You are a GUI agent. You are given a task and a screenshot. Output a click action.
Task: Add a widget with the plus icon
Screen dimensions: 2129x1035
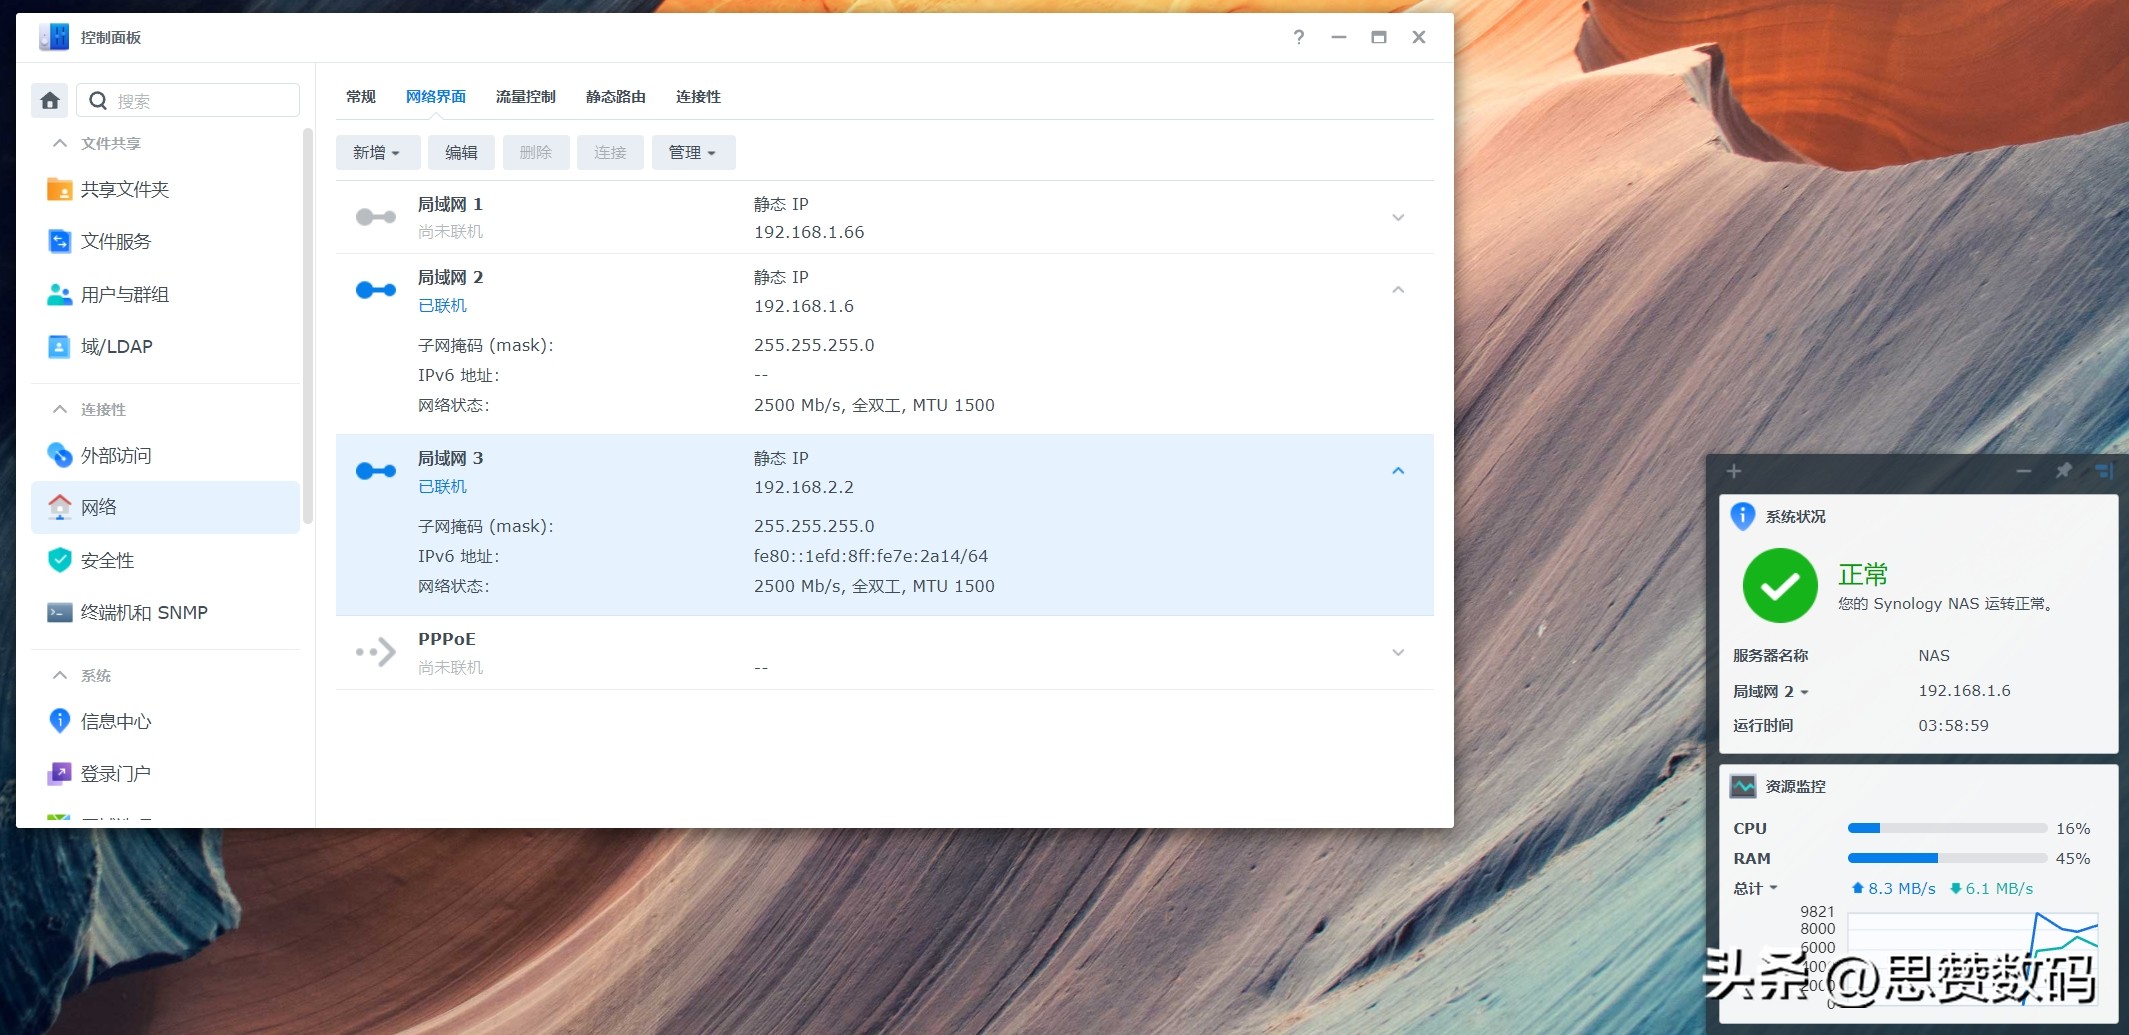(x=1734, y=471)
